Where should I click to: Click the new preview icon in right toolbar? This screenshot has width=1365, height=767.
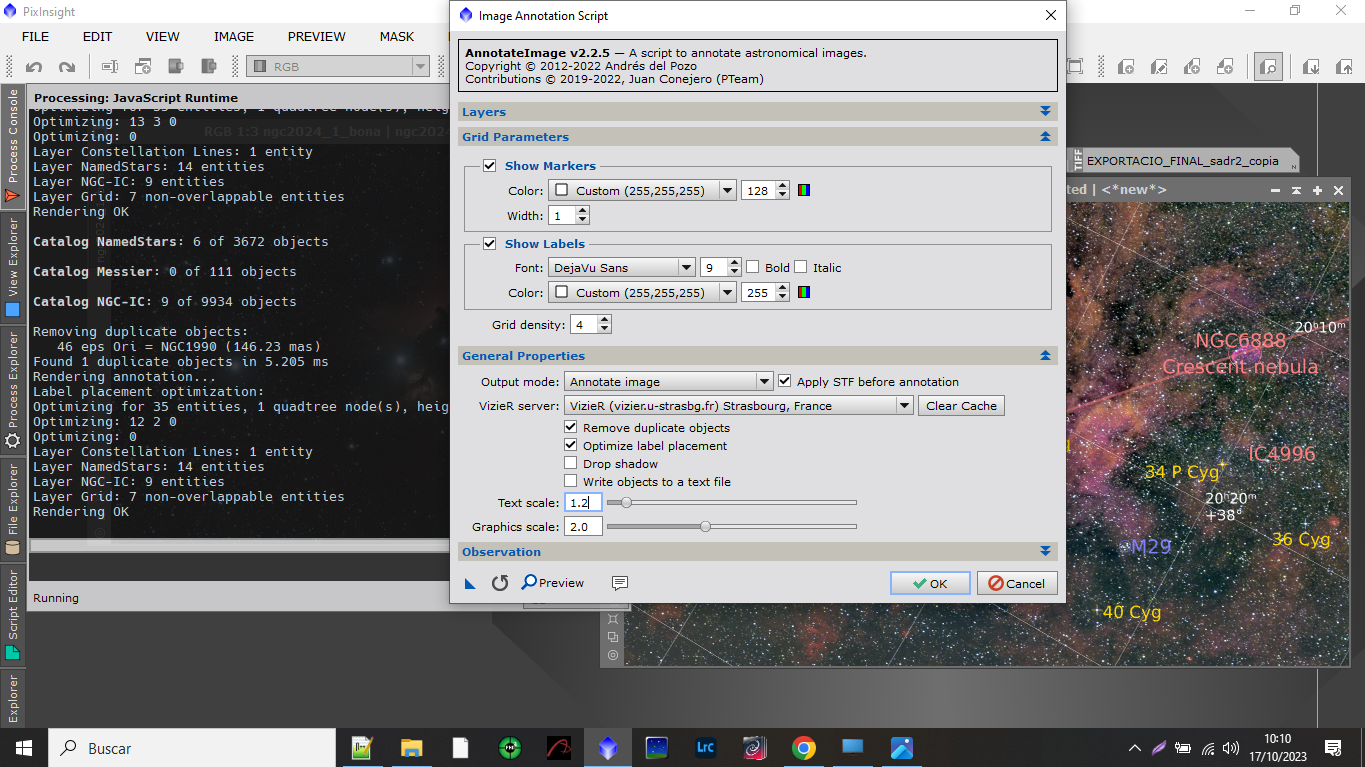1126,67
